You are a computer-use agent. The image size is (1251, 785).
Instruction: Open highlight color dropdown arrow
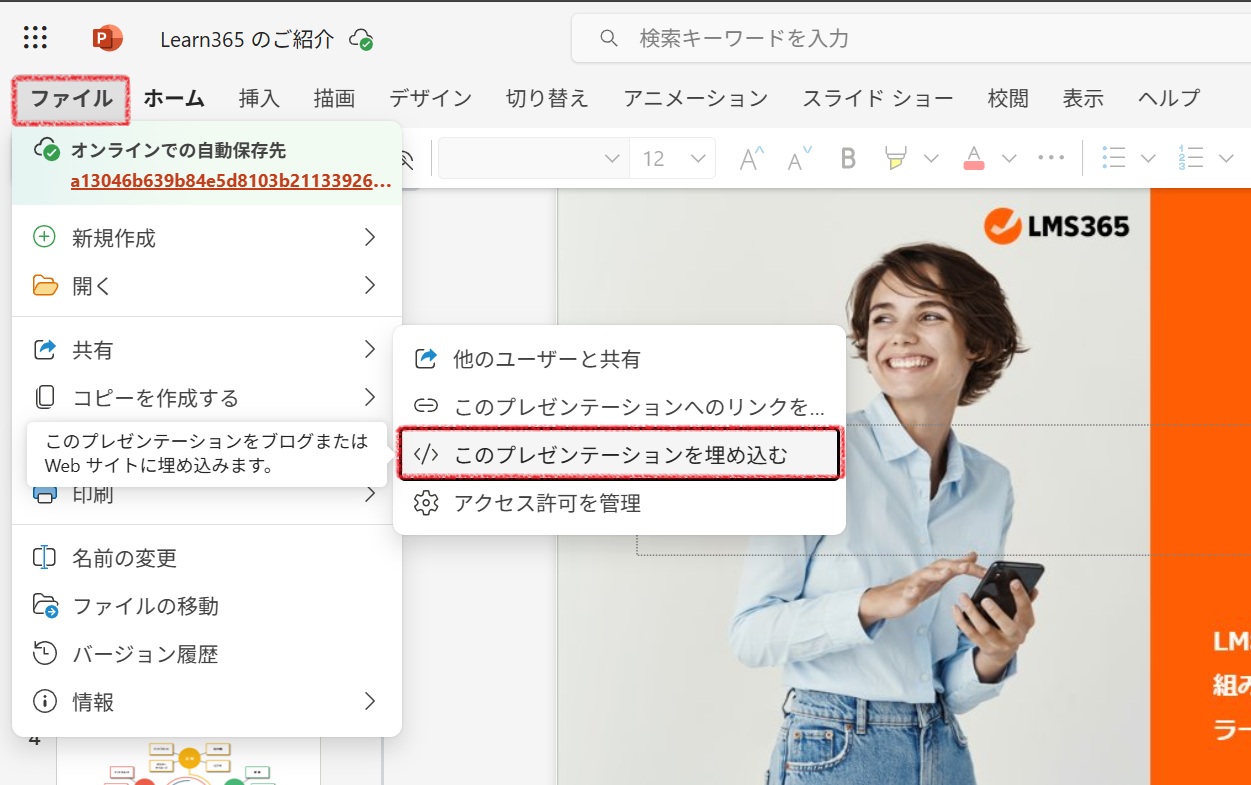tap(931, 158)
